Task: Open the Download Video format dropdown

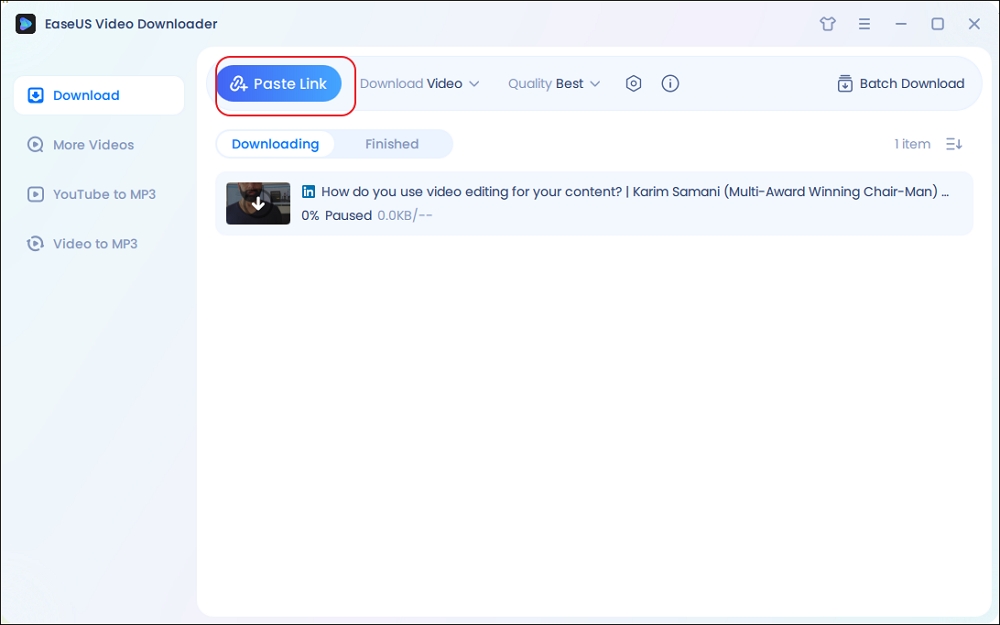Action: 419,84
